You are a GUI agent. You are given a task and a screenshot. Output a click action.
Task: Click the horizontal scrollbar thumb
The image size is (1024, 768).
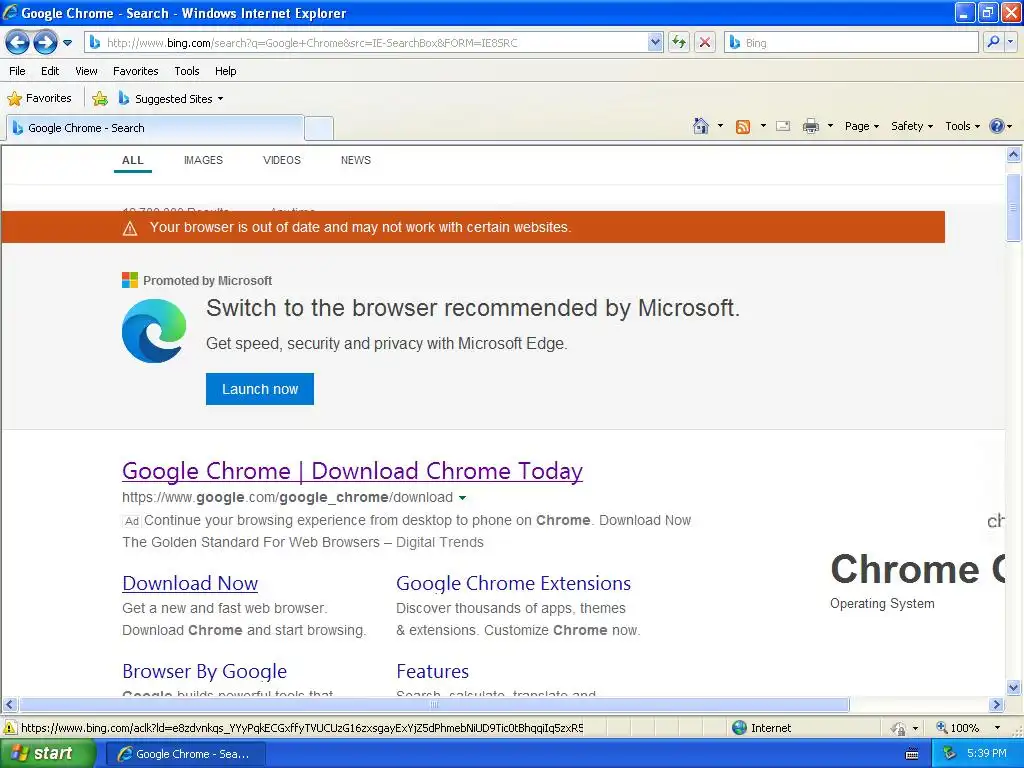click(434, 705)
